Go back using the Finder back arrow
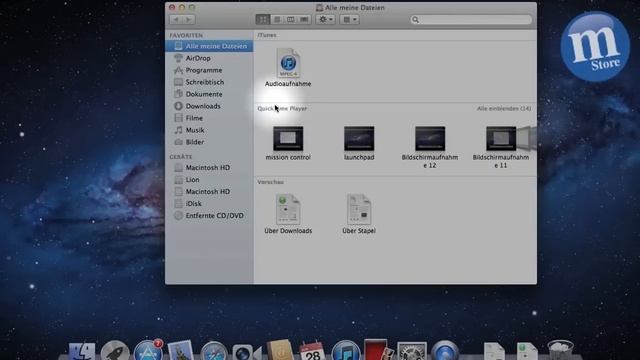This screenshot has width=640, height=360. coord(176,20)
